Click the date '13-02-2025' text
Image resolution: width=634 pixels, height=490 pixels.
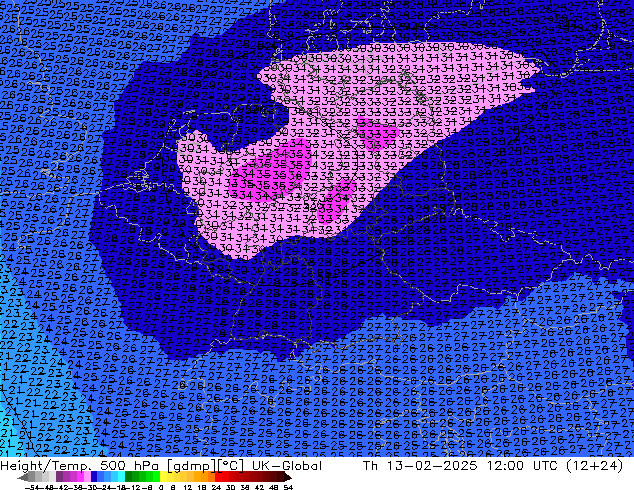(x=432, y=466)
